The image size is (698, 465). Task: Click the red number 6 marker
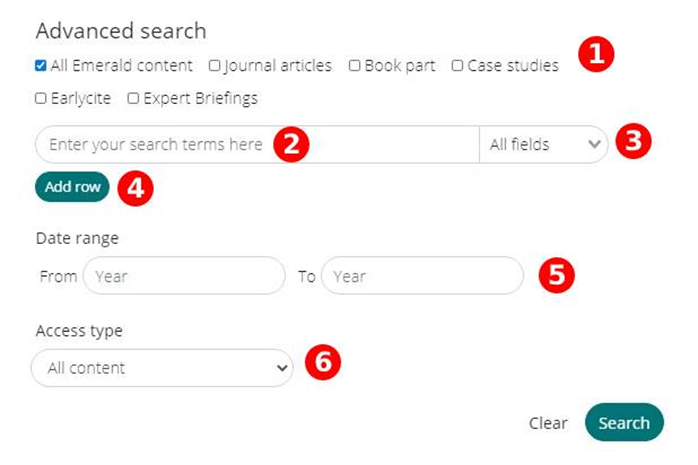323,362
